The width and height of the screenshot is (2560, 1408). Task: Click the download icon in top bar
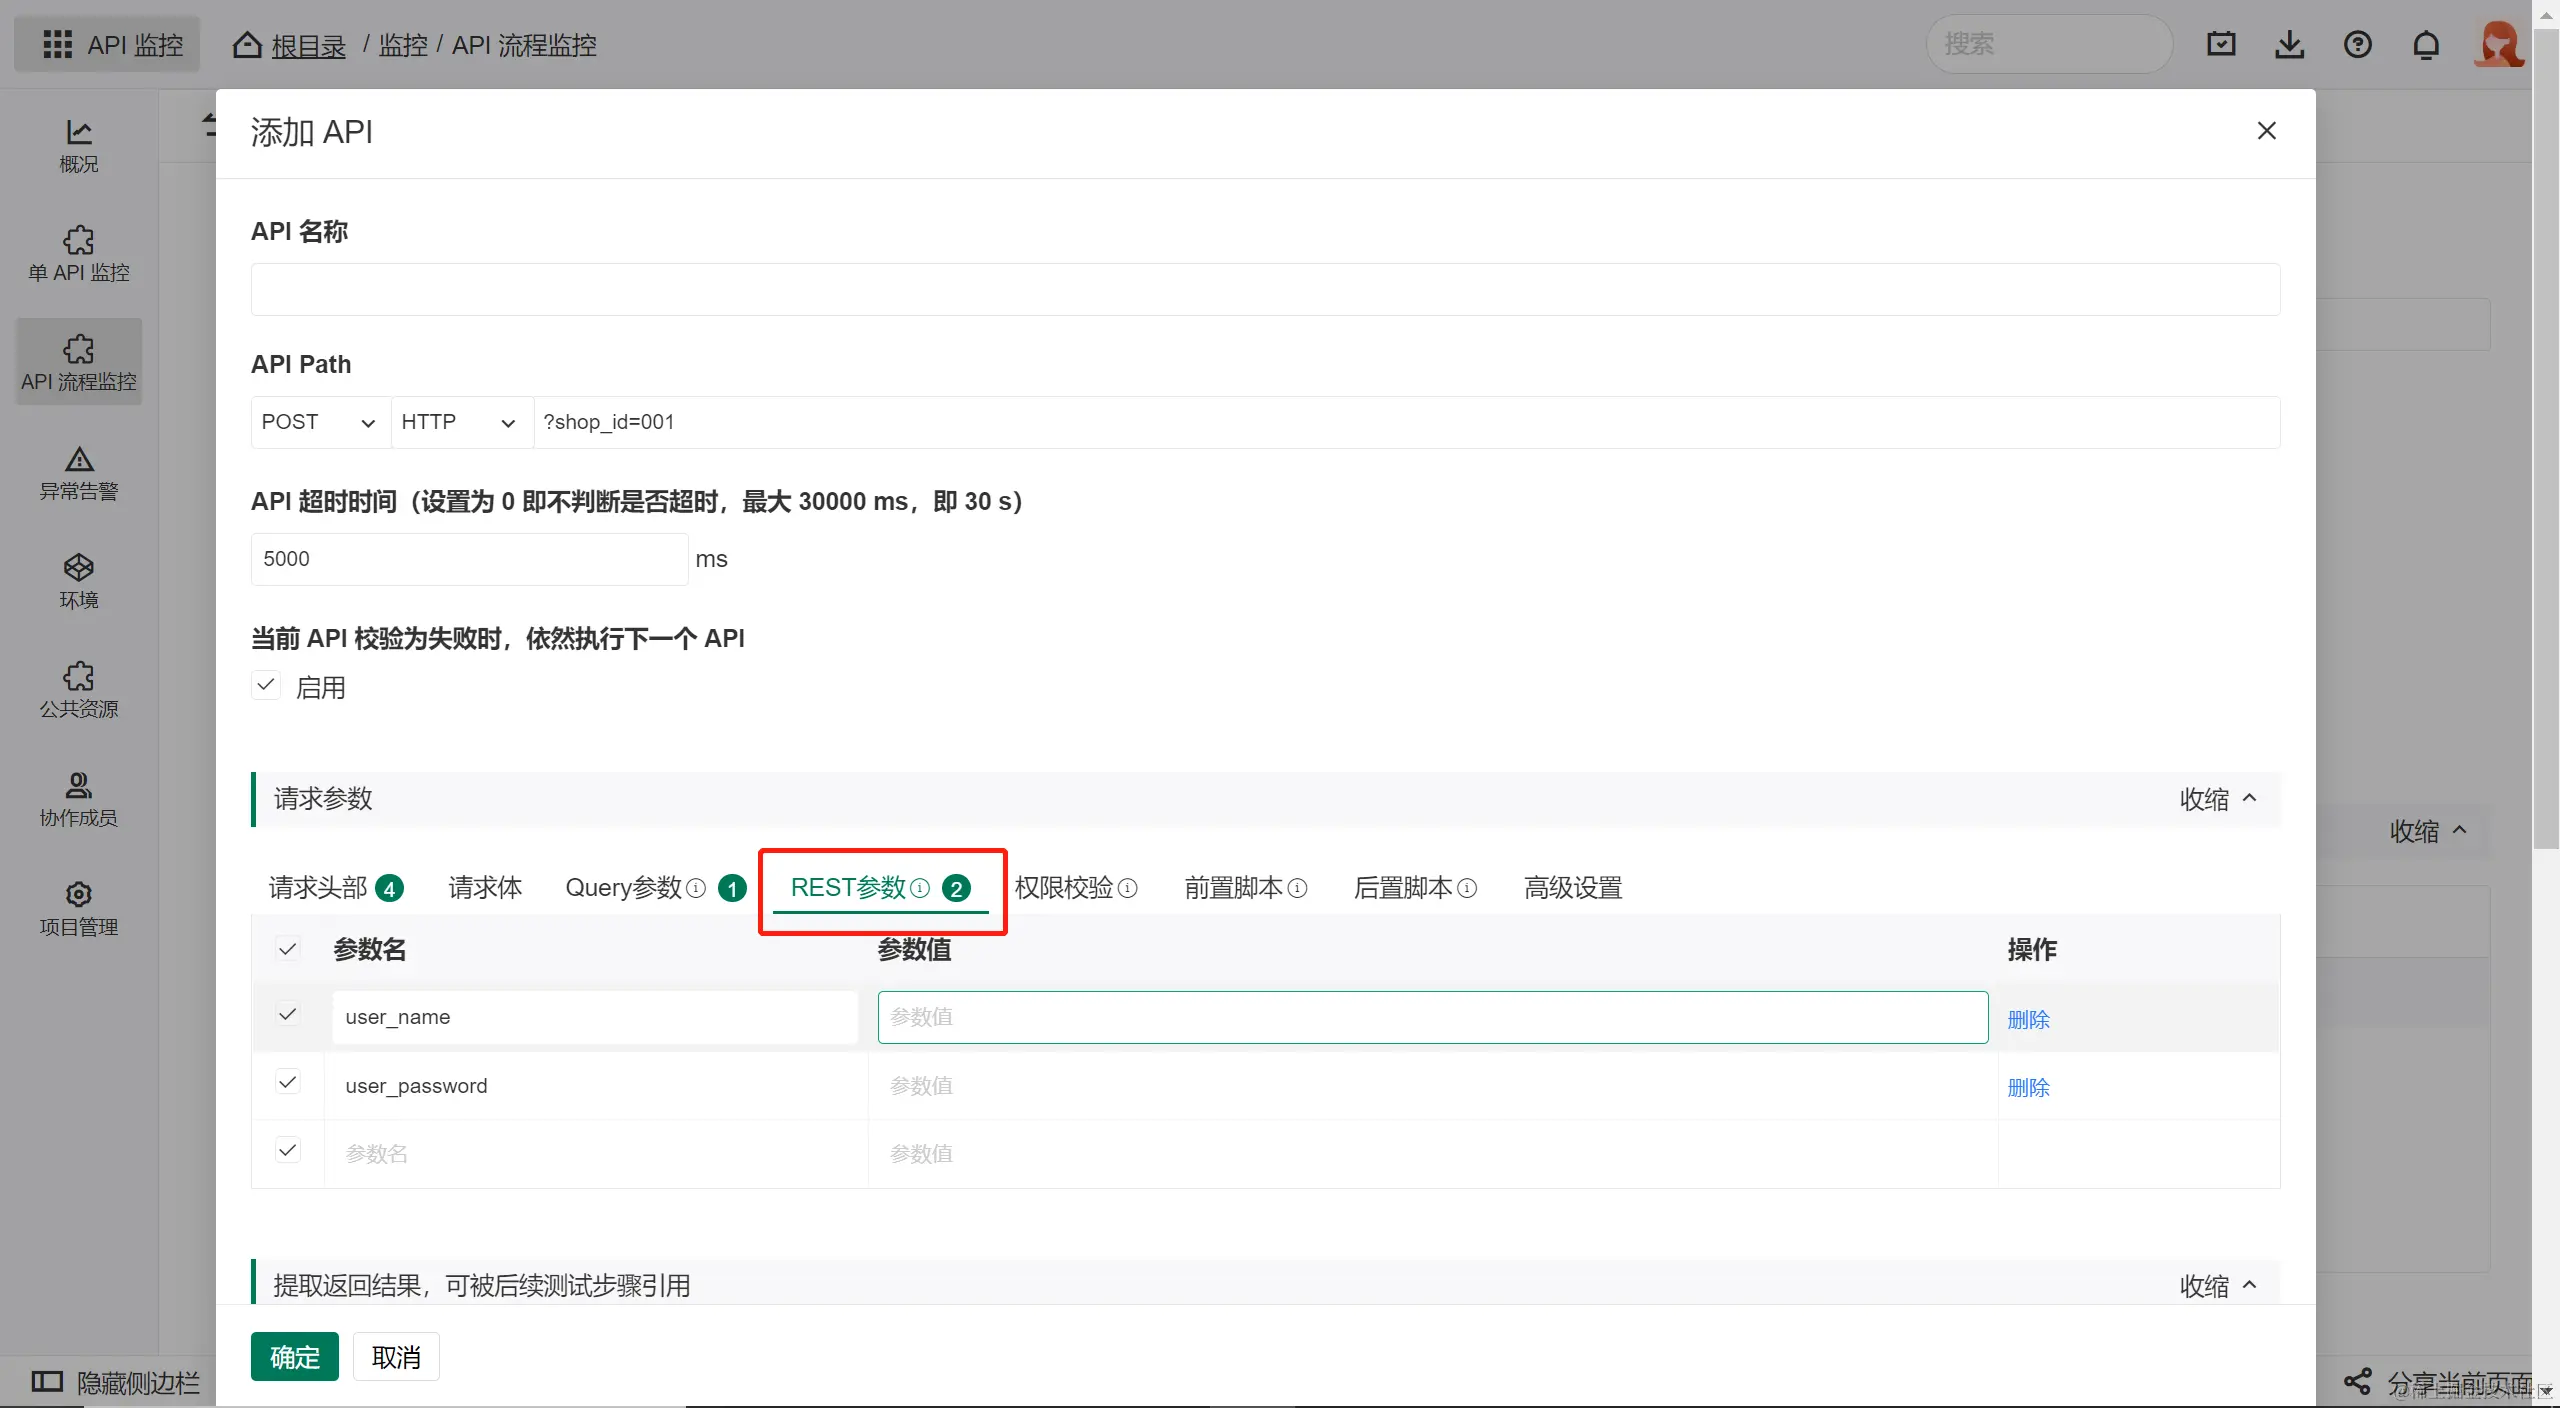2289,45
